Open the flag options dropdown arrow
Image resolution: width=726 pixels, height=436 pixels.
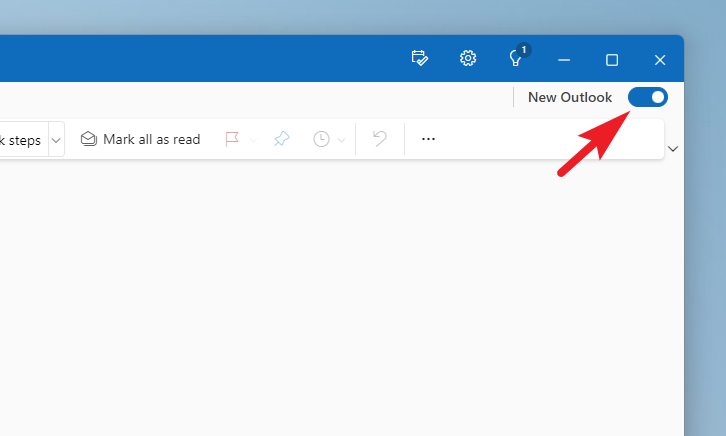[253, 140]
